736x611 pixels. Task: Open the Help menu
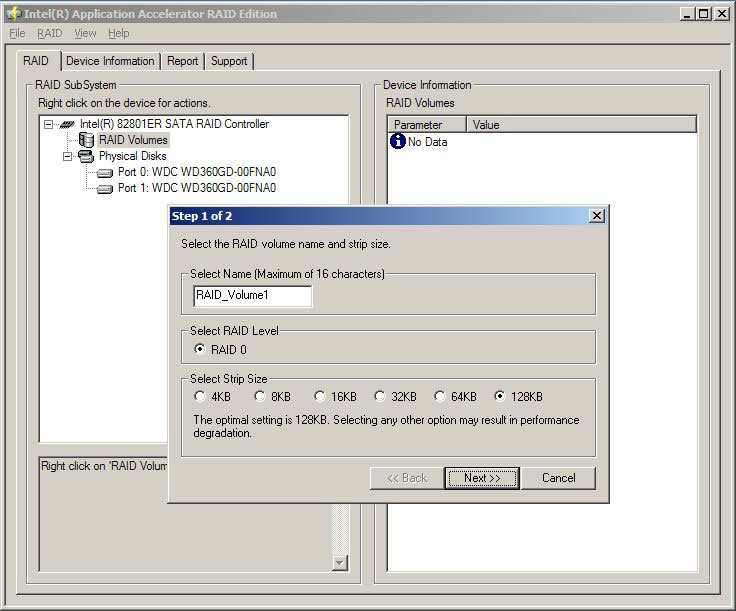119,33
